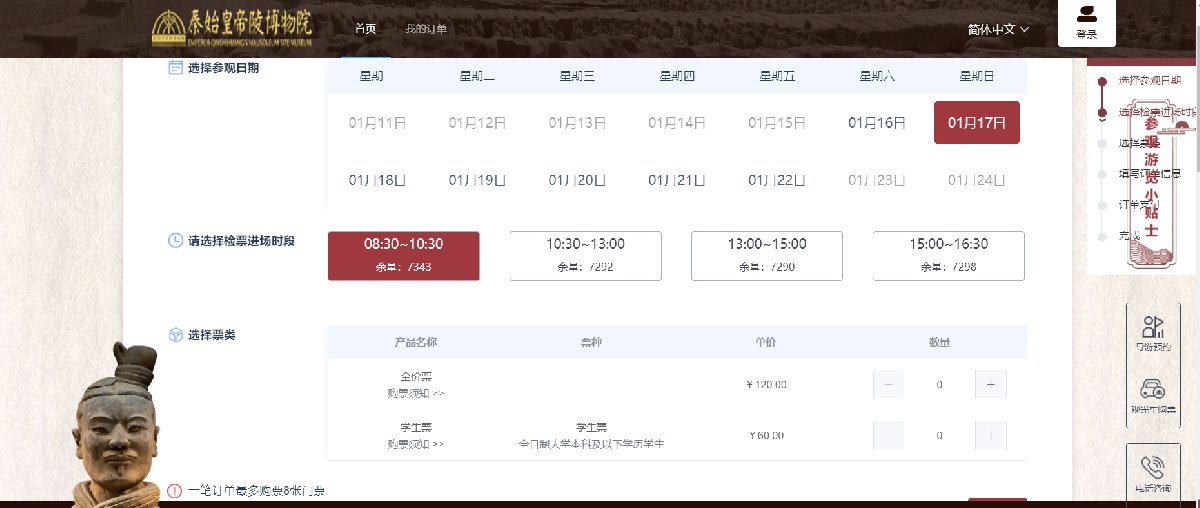Expand the 简体中文 language dropdown
Viewport: 1200px width, 508px height.
pyautogui.click(x=998, y=29)
